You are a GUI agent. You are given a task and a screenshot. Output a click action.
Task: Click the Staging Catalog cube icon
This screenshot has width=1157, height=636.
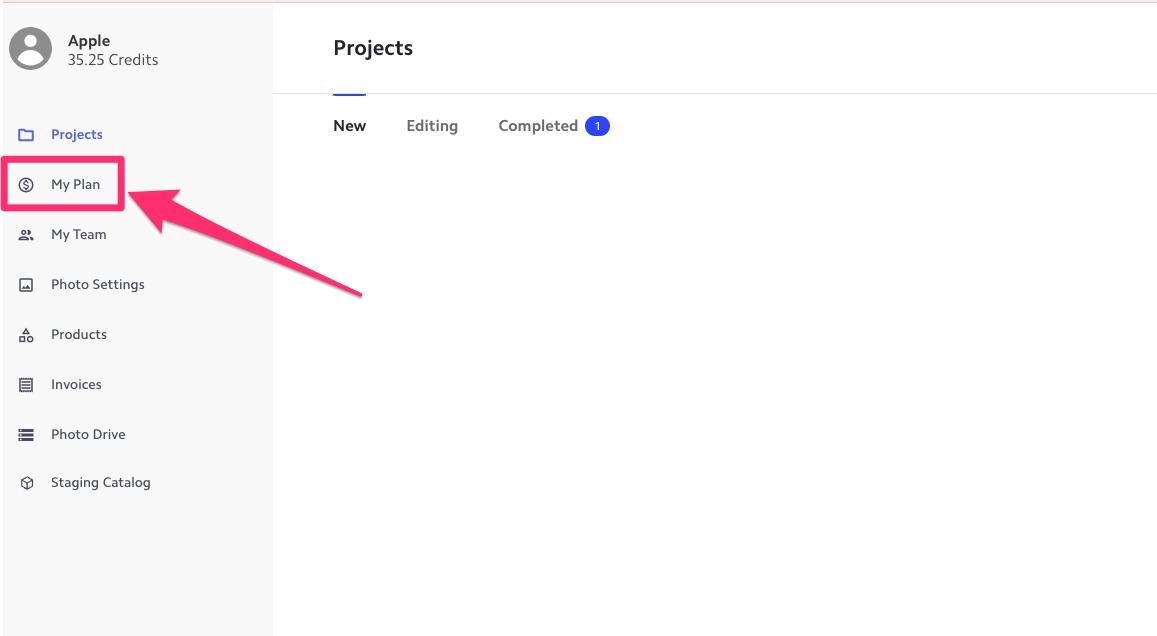pos(27,483)
